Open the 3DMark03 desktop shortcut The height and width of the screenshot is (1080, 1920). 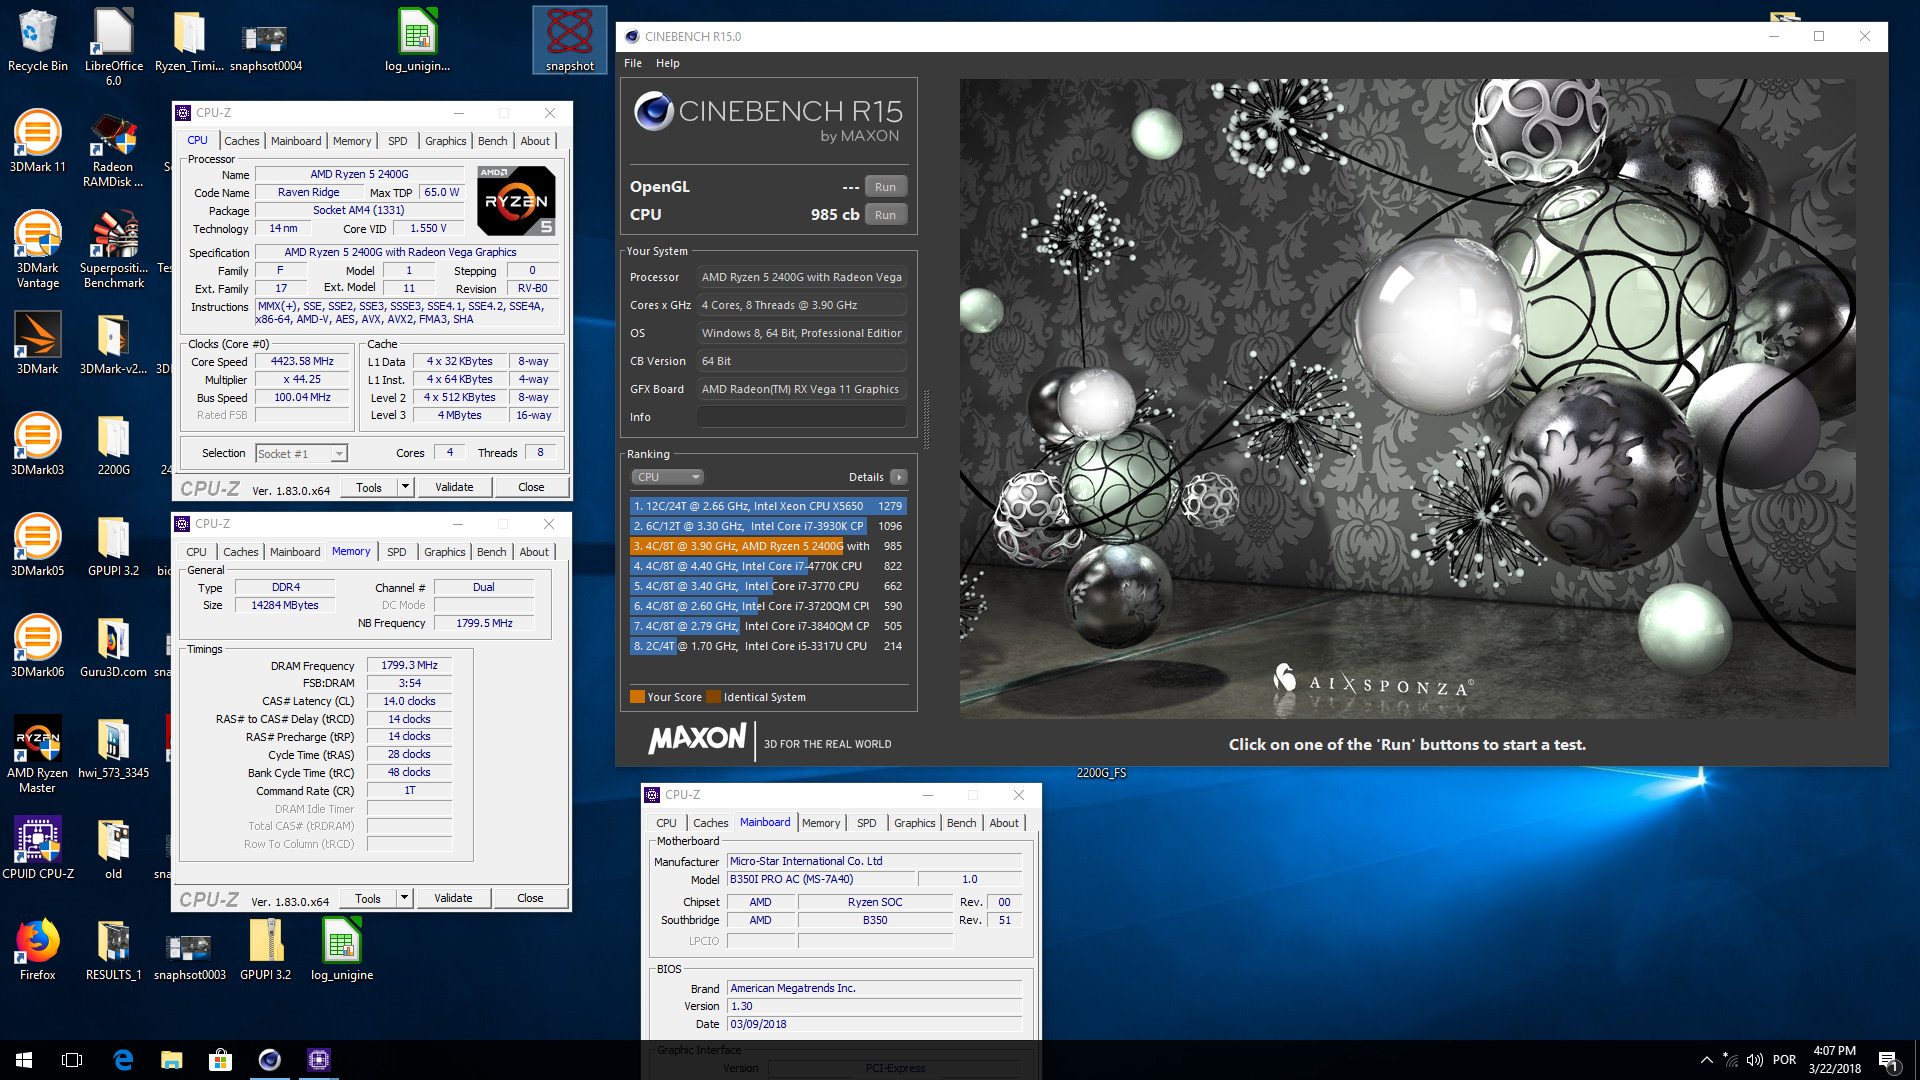(x=37, y=444)
